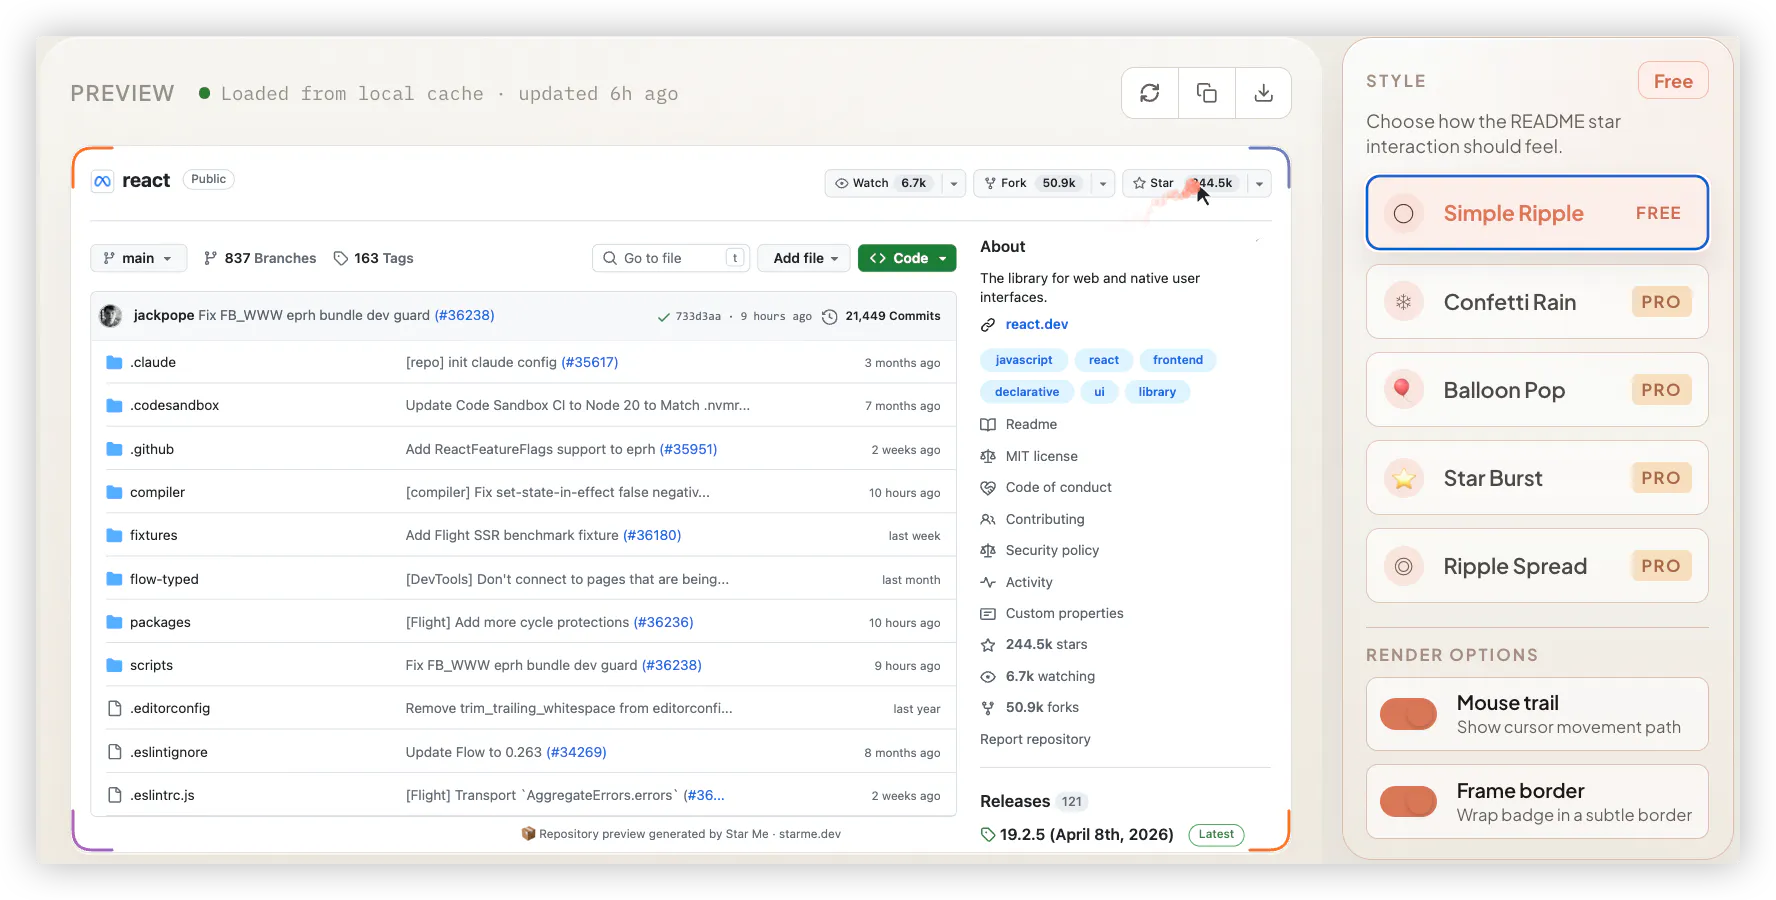Click the MIT license scale icon
The height and width of the screenshot is (900, 1776).
(988, 456)
